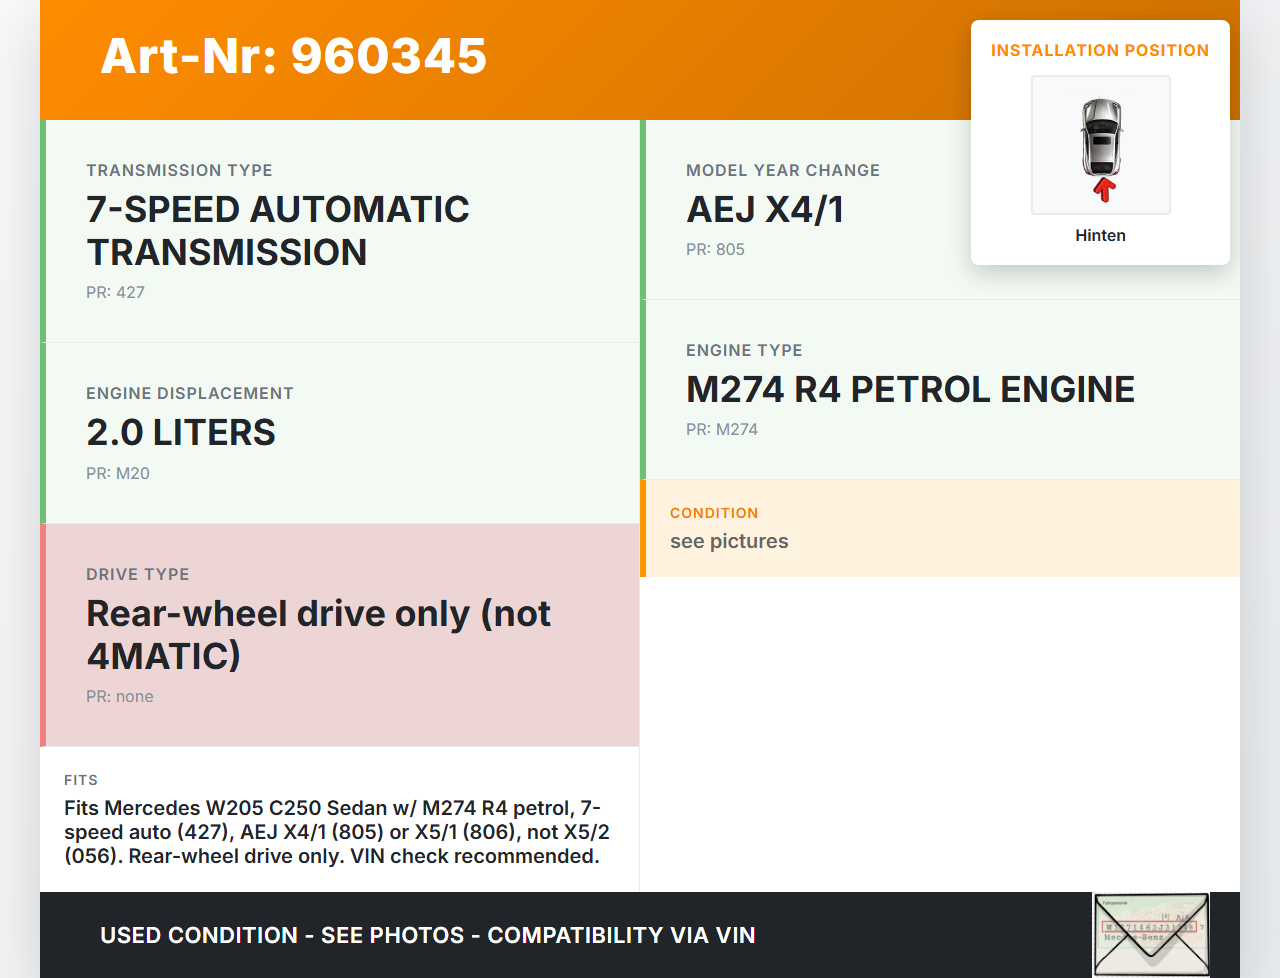Click the red arrow under the car
1280x978 pixels.
pyautogui.click(x=1104, y=190)
